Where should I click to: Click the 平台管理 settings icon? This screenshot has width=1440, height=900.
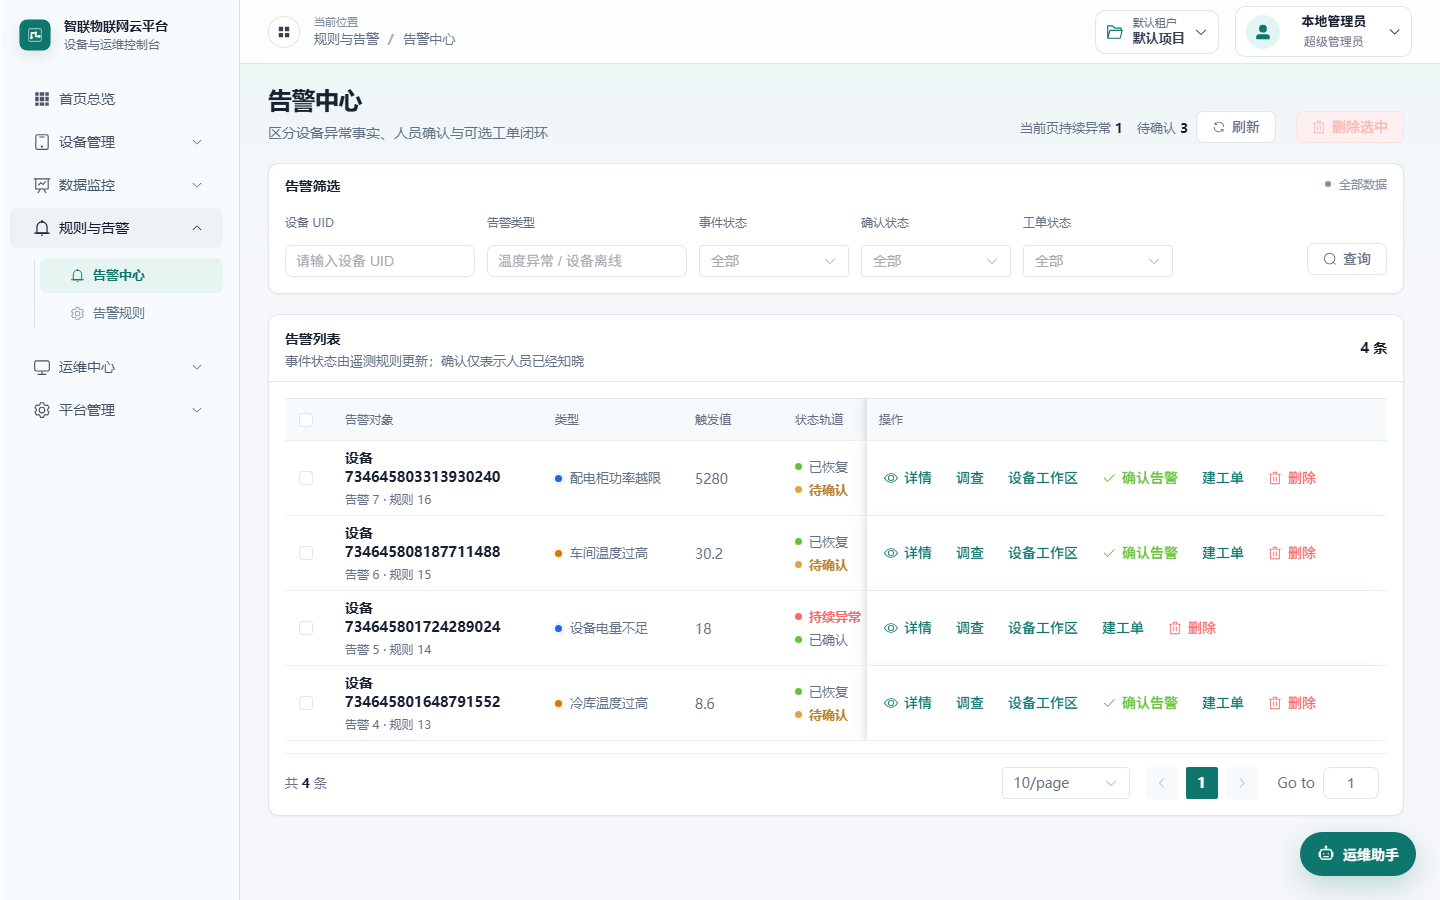(x=42, y=410)
